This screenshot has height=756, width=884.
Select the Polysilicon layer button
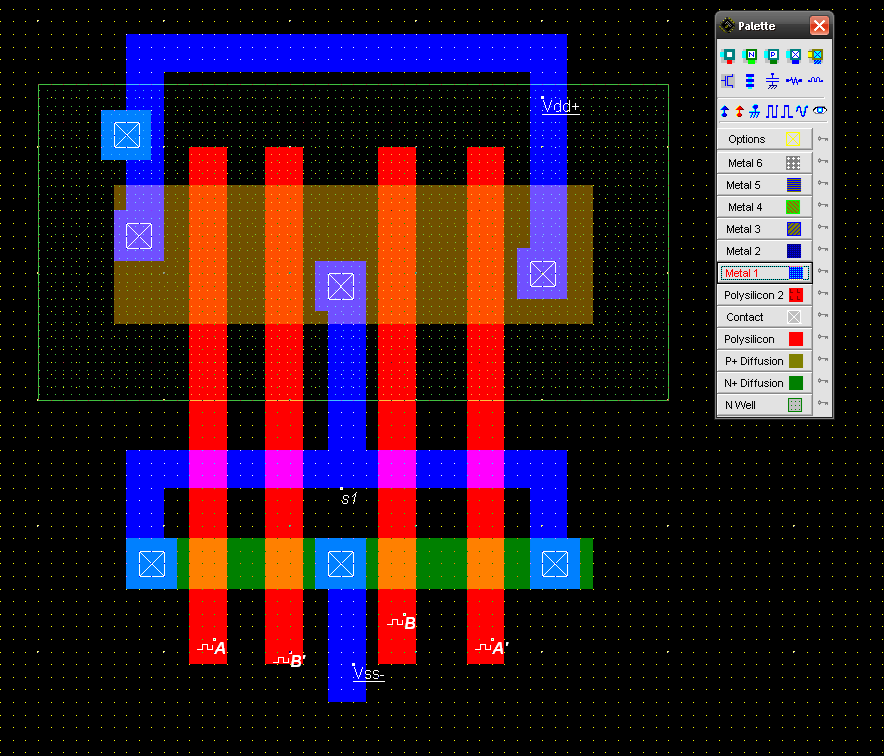click(x=764, y=339)
